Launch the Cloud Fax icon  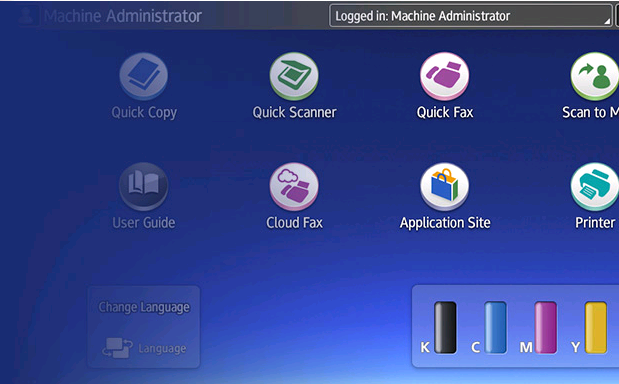tap(294, 187)
